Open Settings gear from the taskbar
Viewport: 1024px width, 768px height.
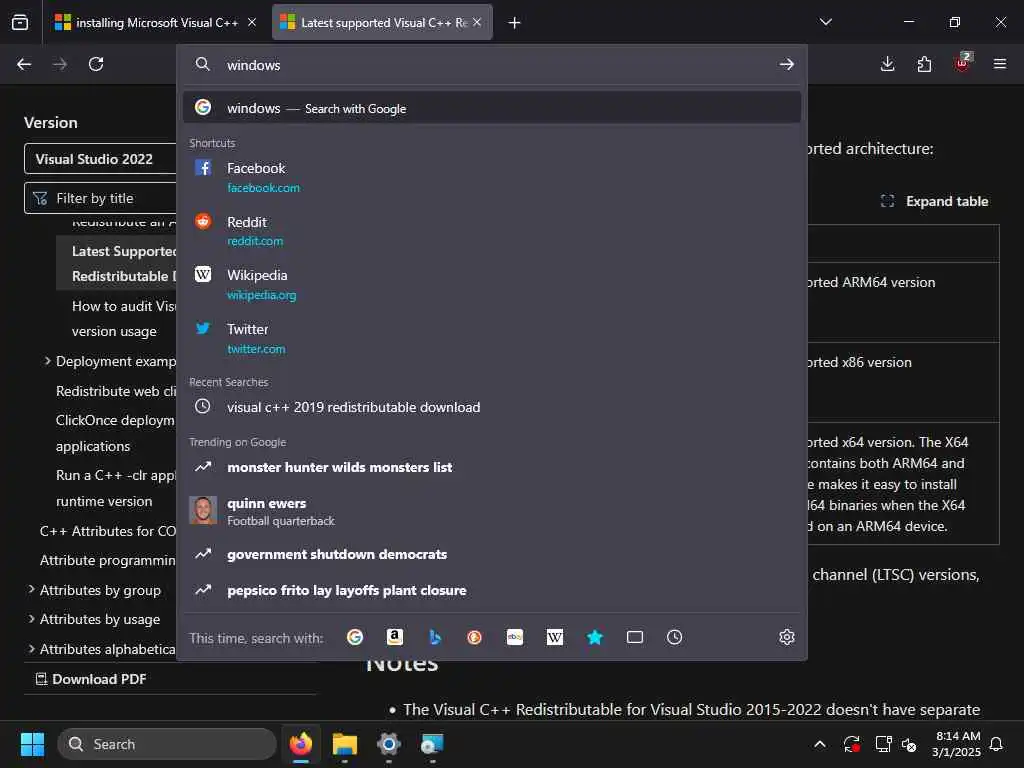point(389,744)
